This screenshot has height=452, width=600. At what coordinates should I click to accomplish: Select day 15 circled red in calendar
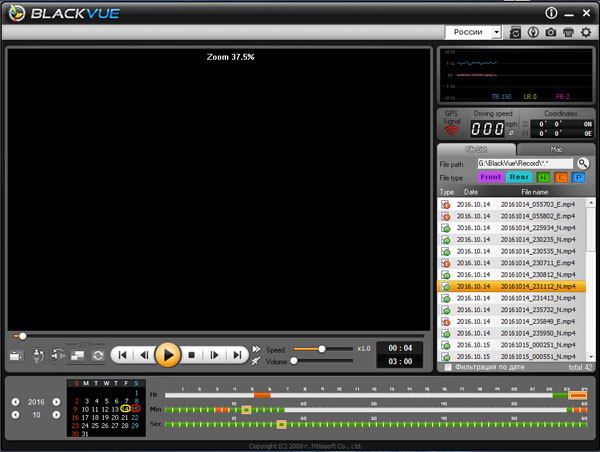[x=135, y=409]
